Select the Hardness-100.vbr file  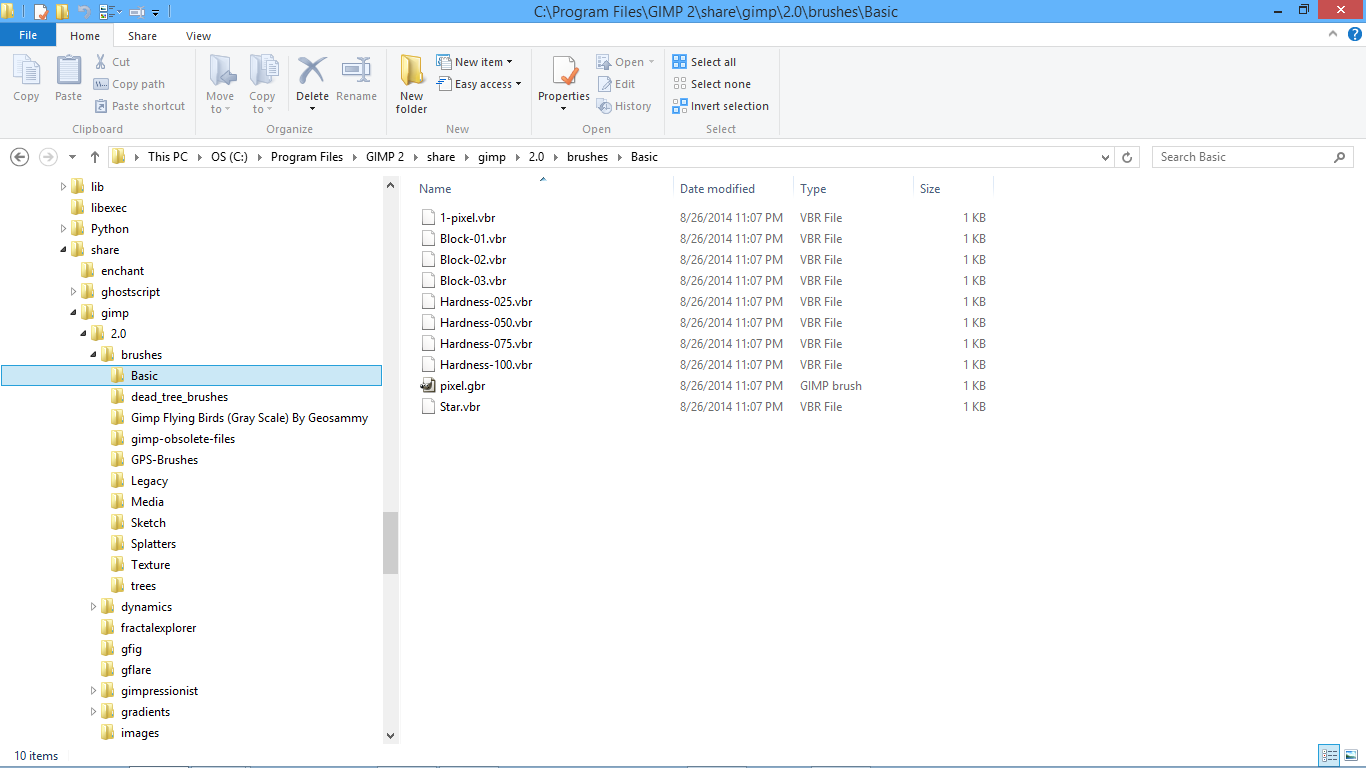pyautogui.click(x=486, y=365)
